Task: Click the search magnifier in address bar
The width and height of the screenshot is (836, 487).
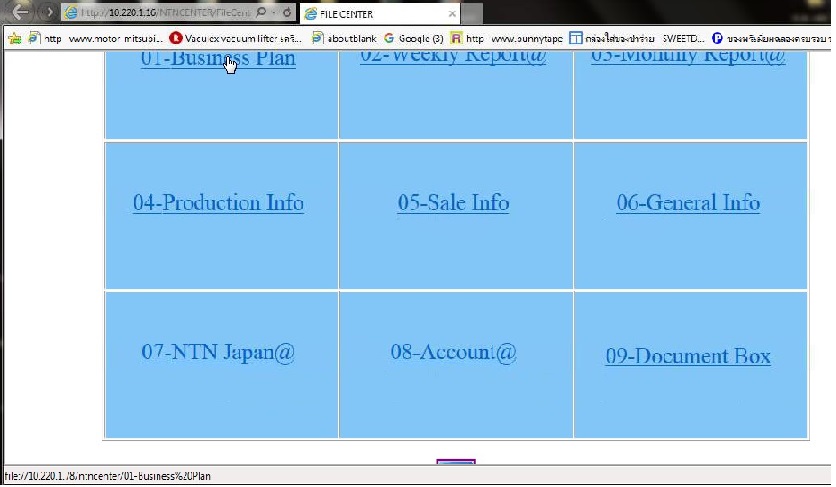Action: 261,12
